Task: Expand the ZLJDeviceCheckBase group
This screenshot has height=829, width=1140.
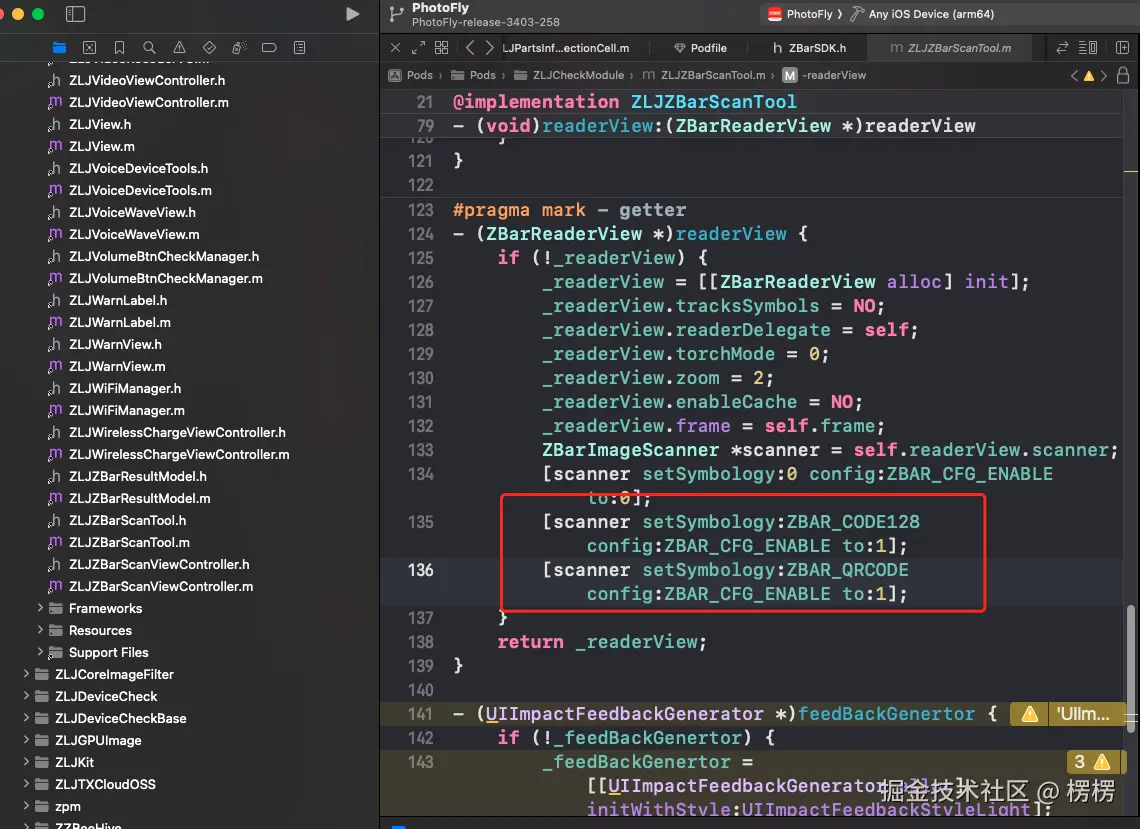Action: [26, 718]
